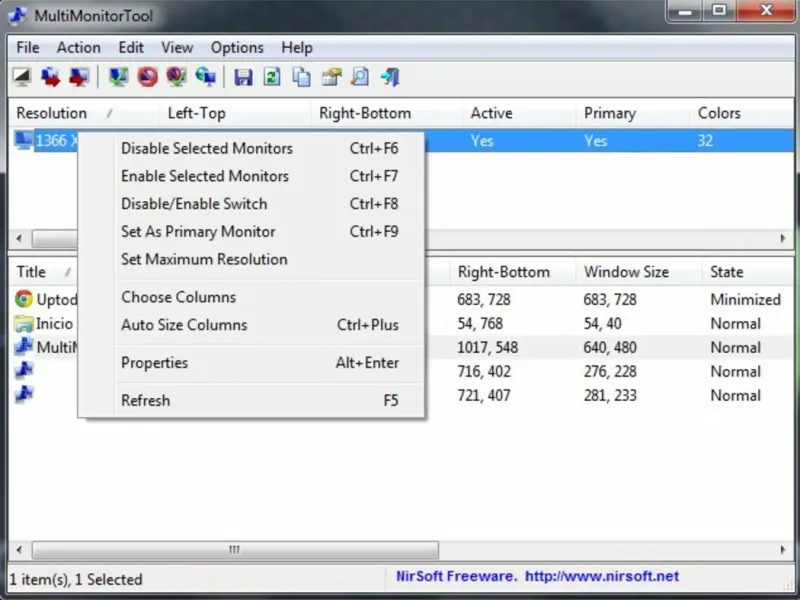
Task: Click the '1 item(s), 1 Selected' status text
Action: (x=76, y=580)
